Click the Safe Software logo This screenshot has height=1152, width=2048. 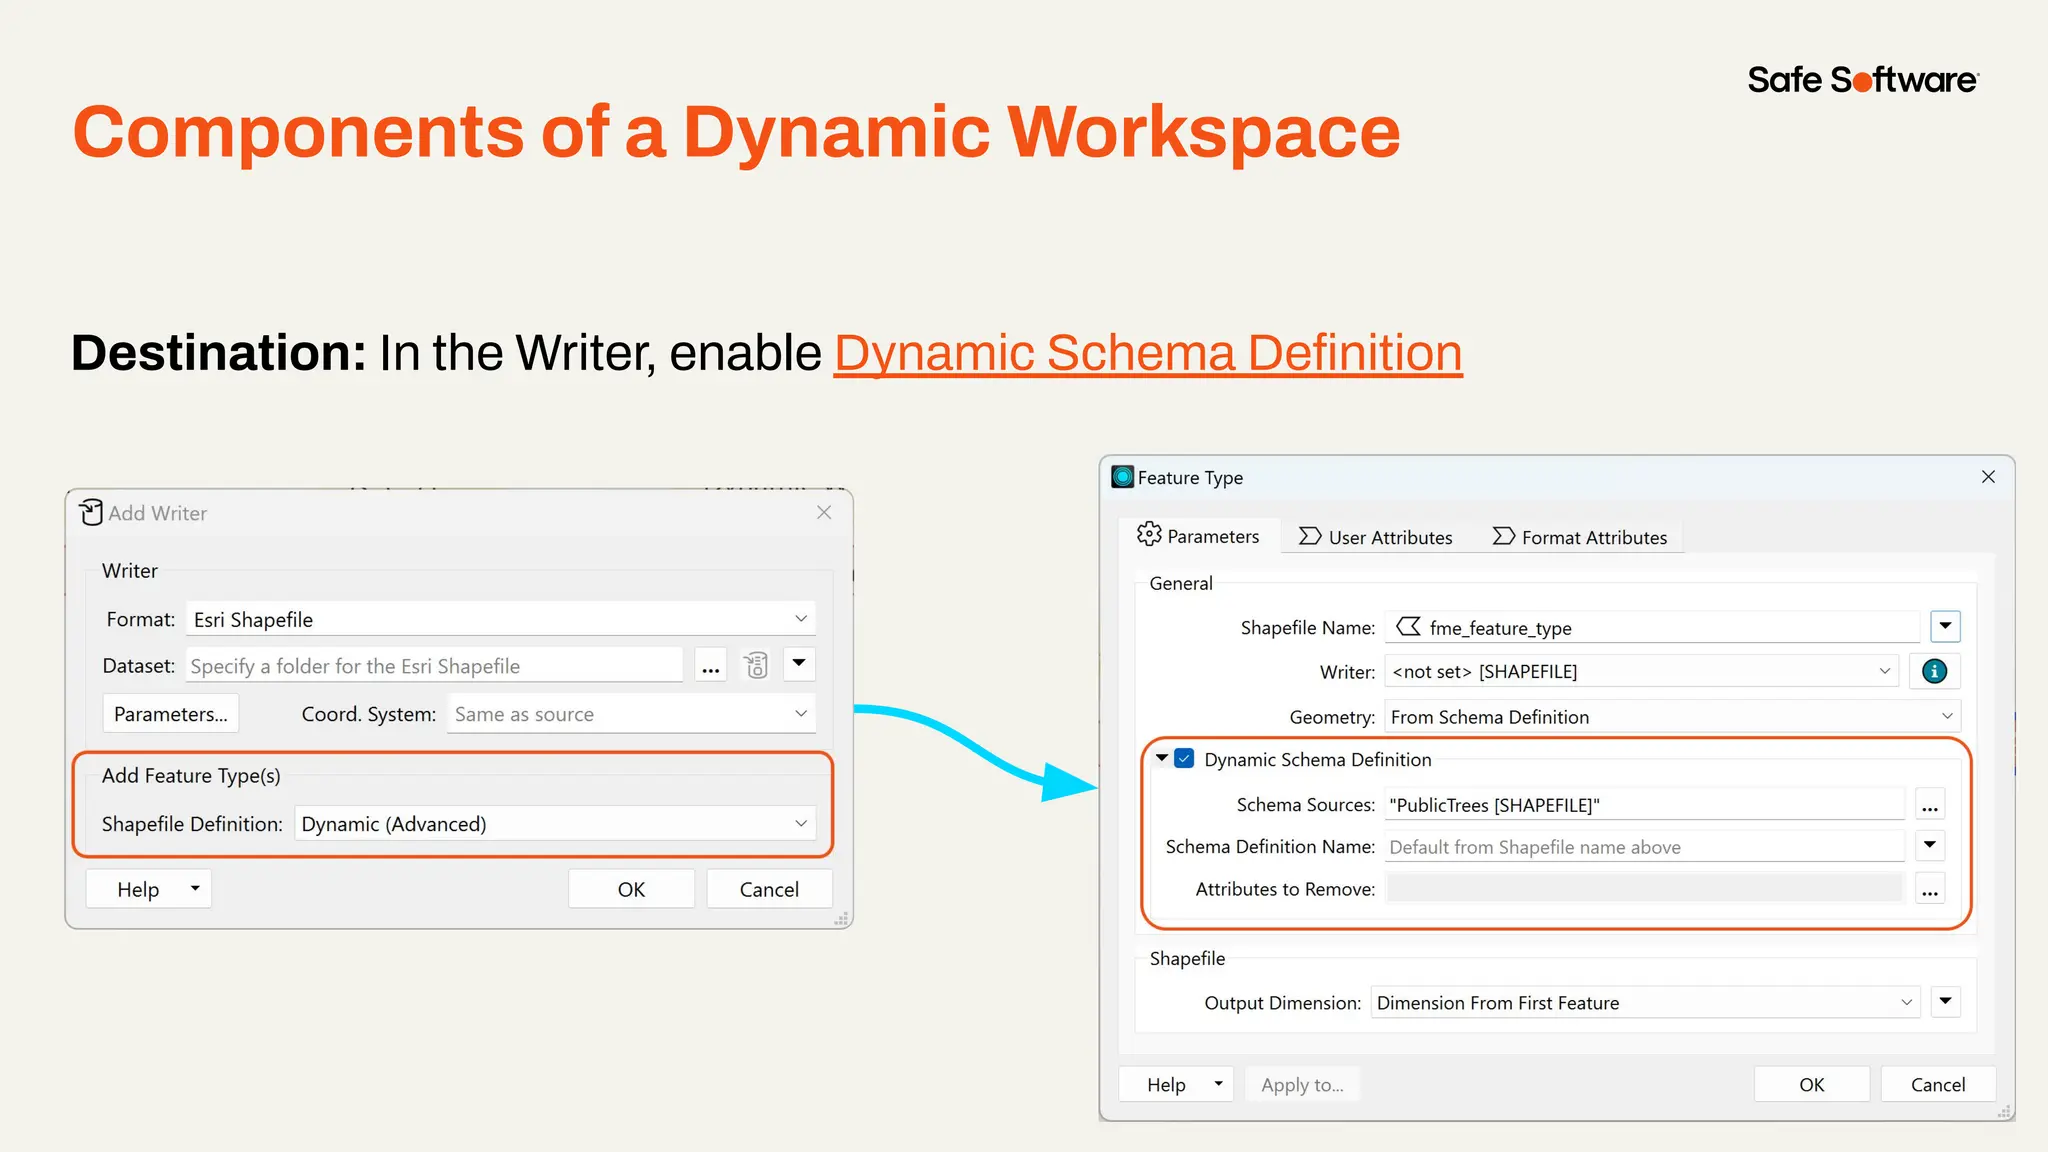[x=1863, y=80]
